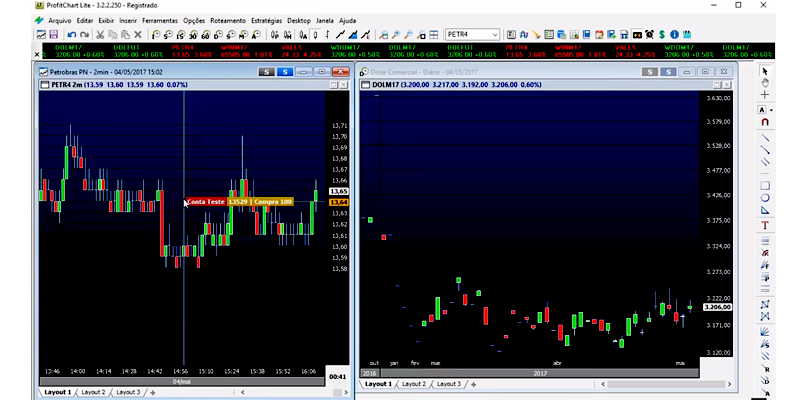Open the Exibir menu

coord(107,21)
